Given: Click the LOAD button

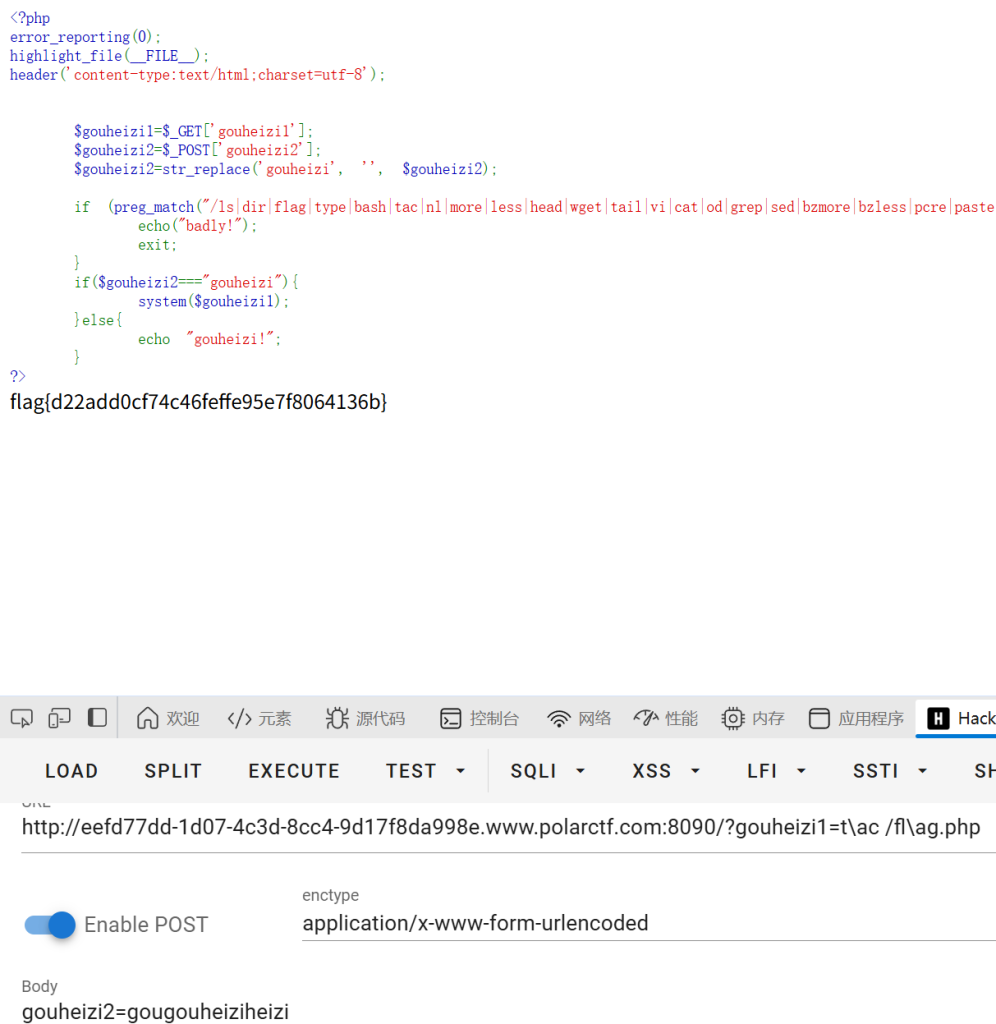Looking at the screenshot, I should coord(71,771).
